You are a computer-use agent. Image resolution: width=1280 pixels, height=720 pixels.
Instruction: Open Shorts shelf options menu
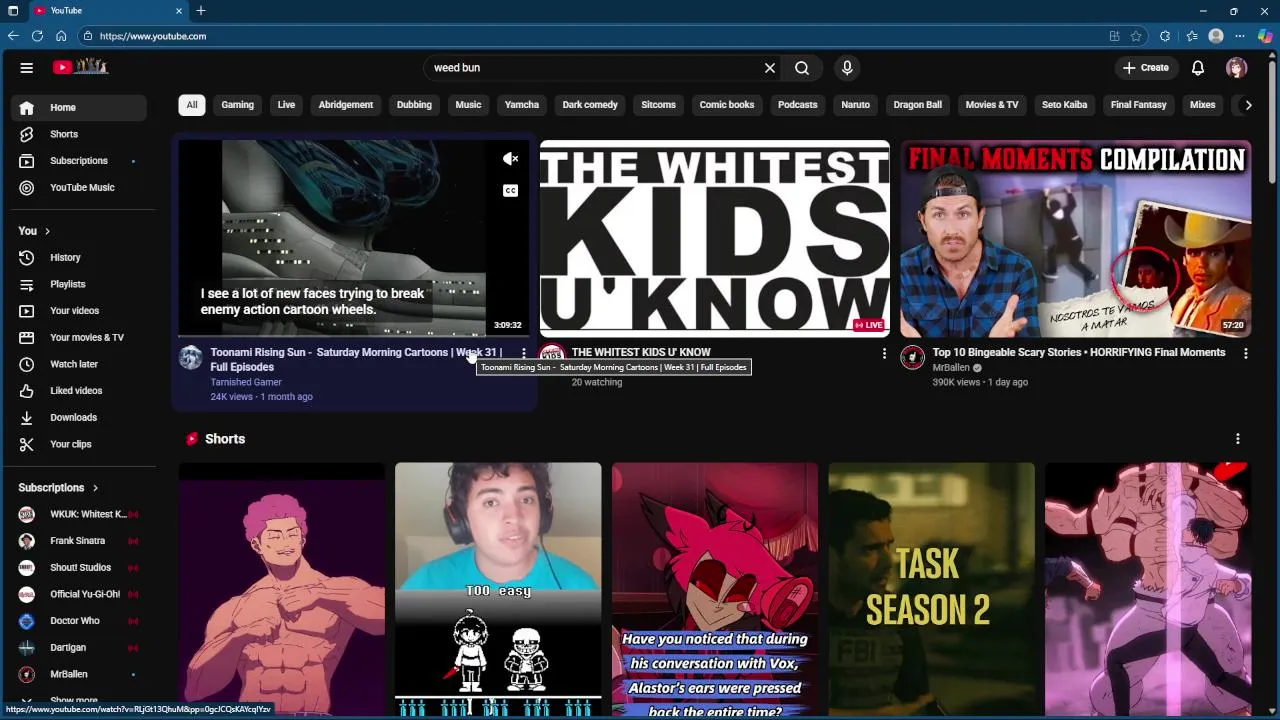(x=1238, y=439)
